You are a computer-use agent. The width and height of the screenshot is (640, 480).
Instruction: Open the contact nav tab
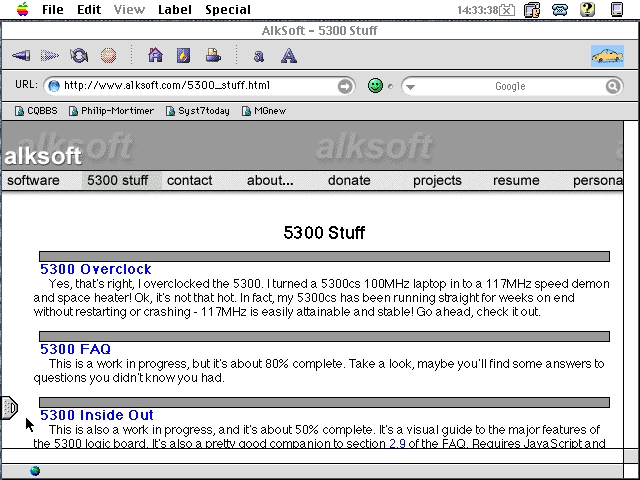[189, 180]
